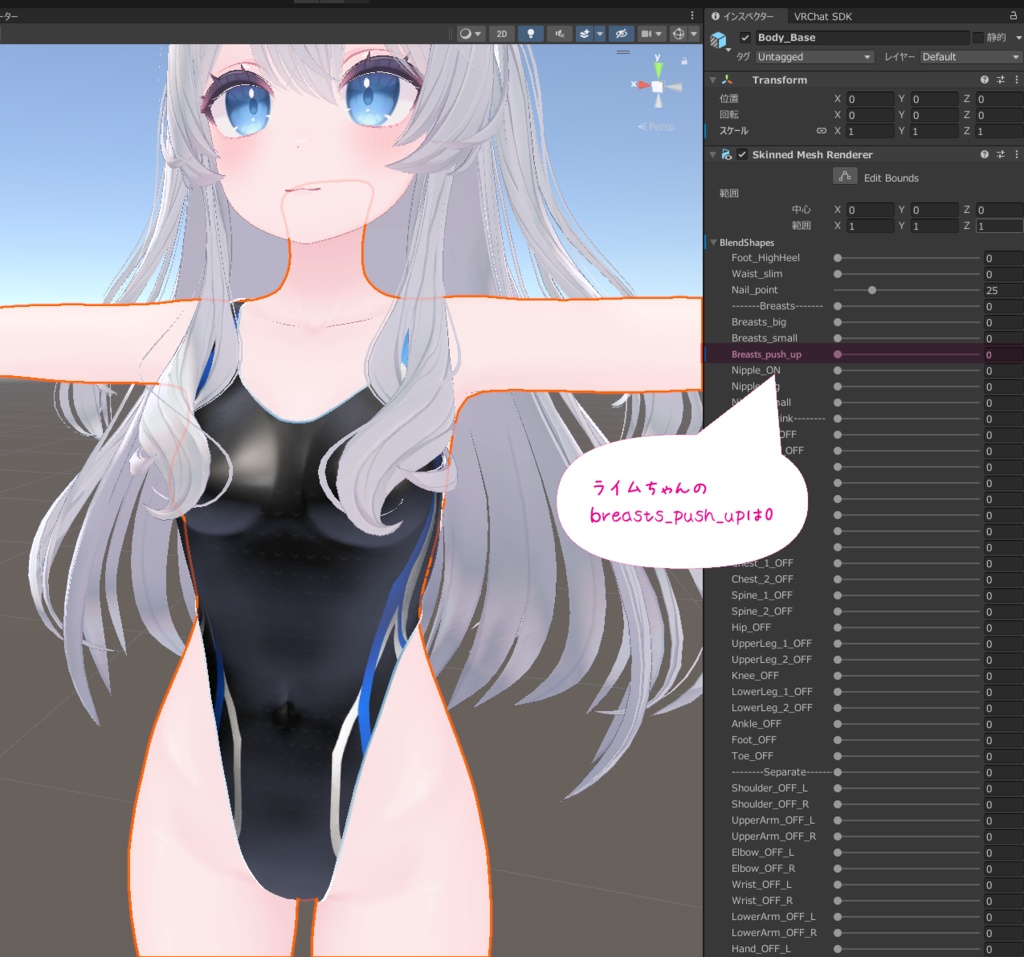Screen dimensions: 1024x957
Task: Disable the Skinned Mesh Renderer checkbox
Action: click(742, 155)
